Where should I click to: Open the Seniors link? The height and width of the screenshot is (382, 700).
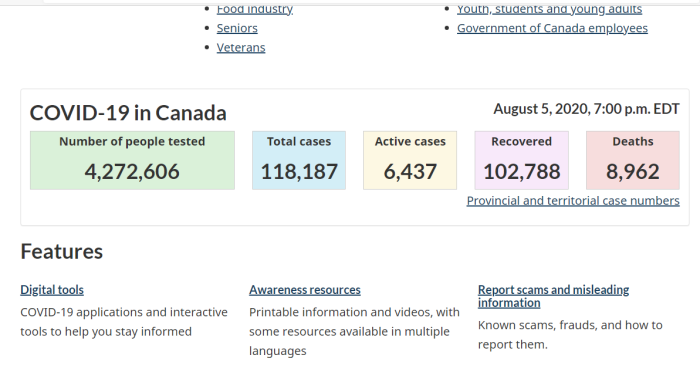(237, 28)
